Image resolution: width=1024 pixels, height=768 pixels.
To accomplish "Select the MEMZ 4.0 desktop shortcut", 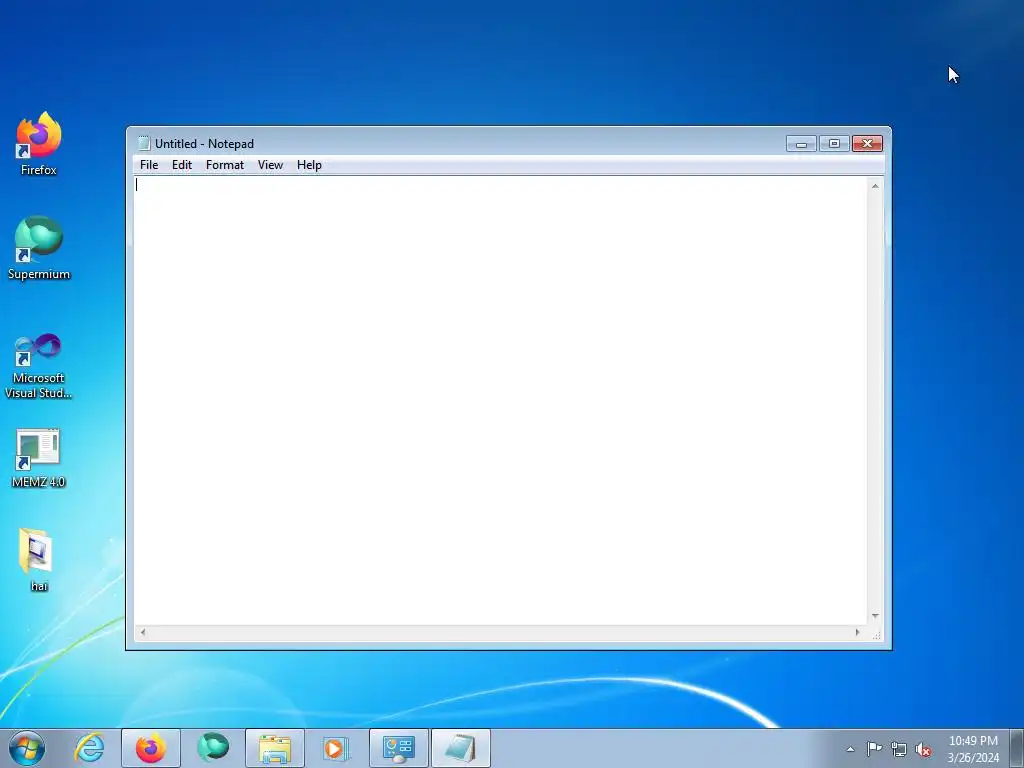I will tap(39, 458).
